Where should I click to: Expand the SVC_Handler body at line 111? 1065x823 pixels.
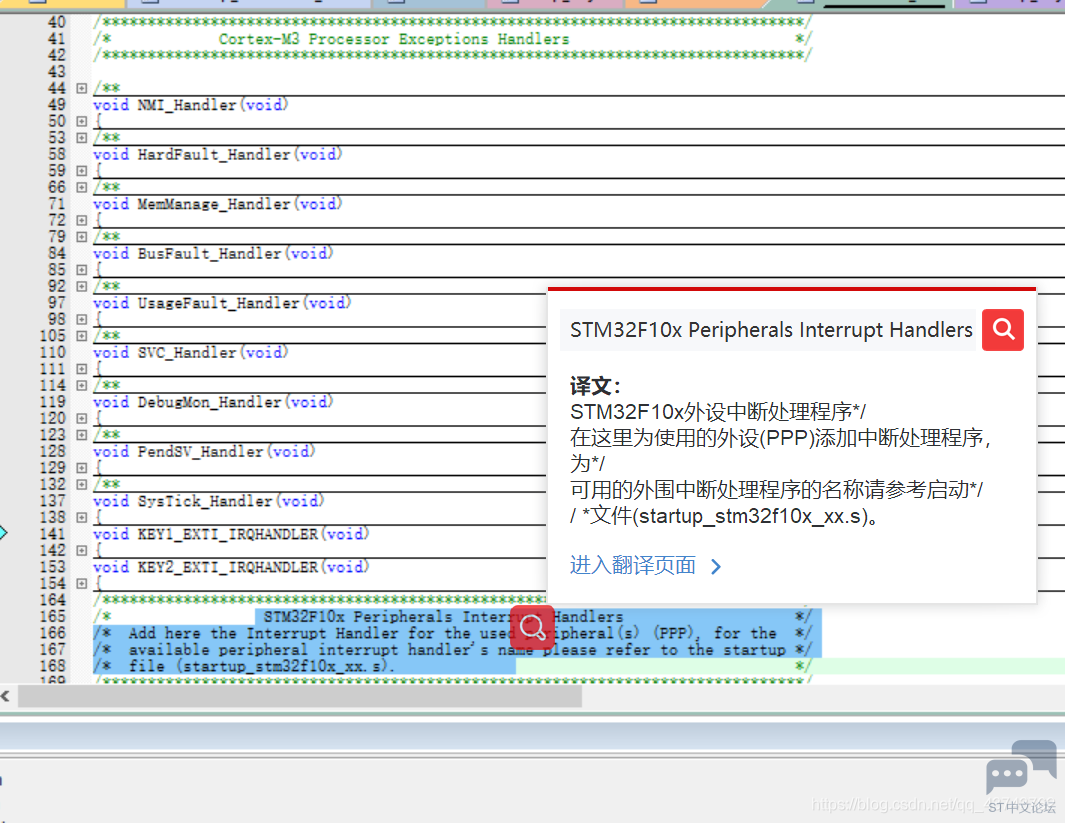coord(82,369)
